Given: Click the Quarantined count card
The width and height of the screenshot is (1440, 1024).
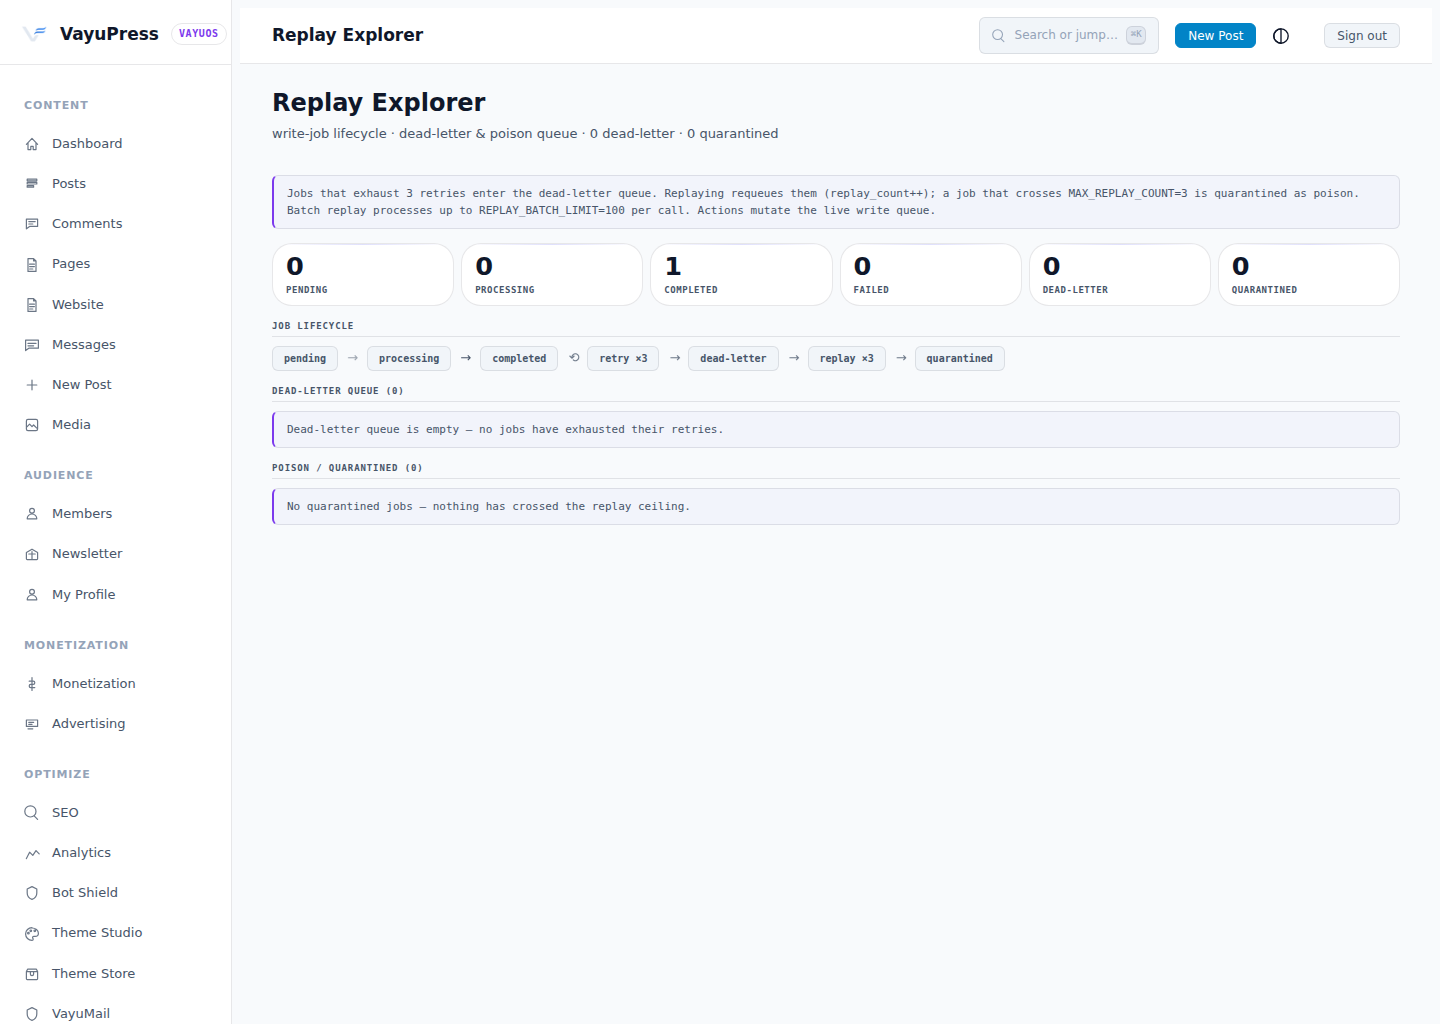Looking at the screenshot, I should click(x=1309, y=275).
